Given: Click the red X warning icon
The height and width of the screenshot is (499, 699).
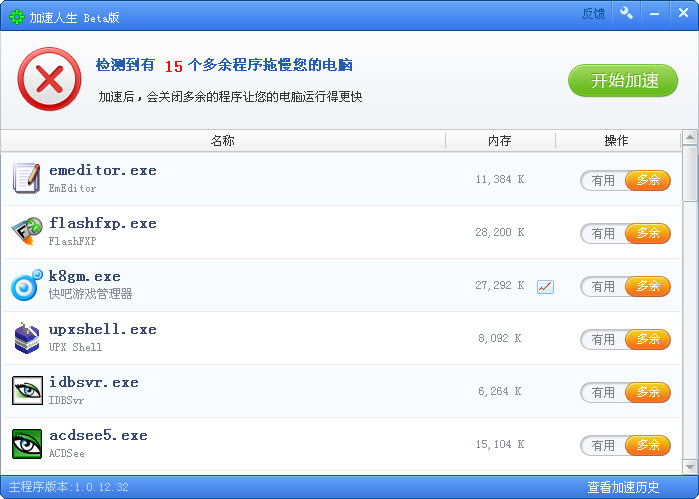Looking at the screenshot, I should tap(49, 79).
